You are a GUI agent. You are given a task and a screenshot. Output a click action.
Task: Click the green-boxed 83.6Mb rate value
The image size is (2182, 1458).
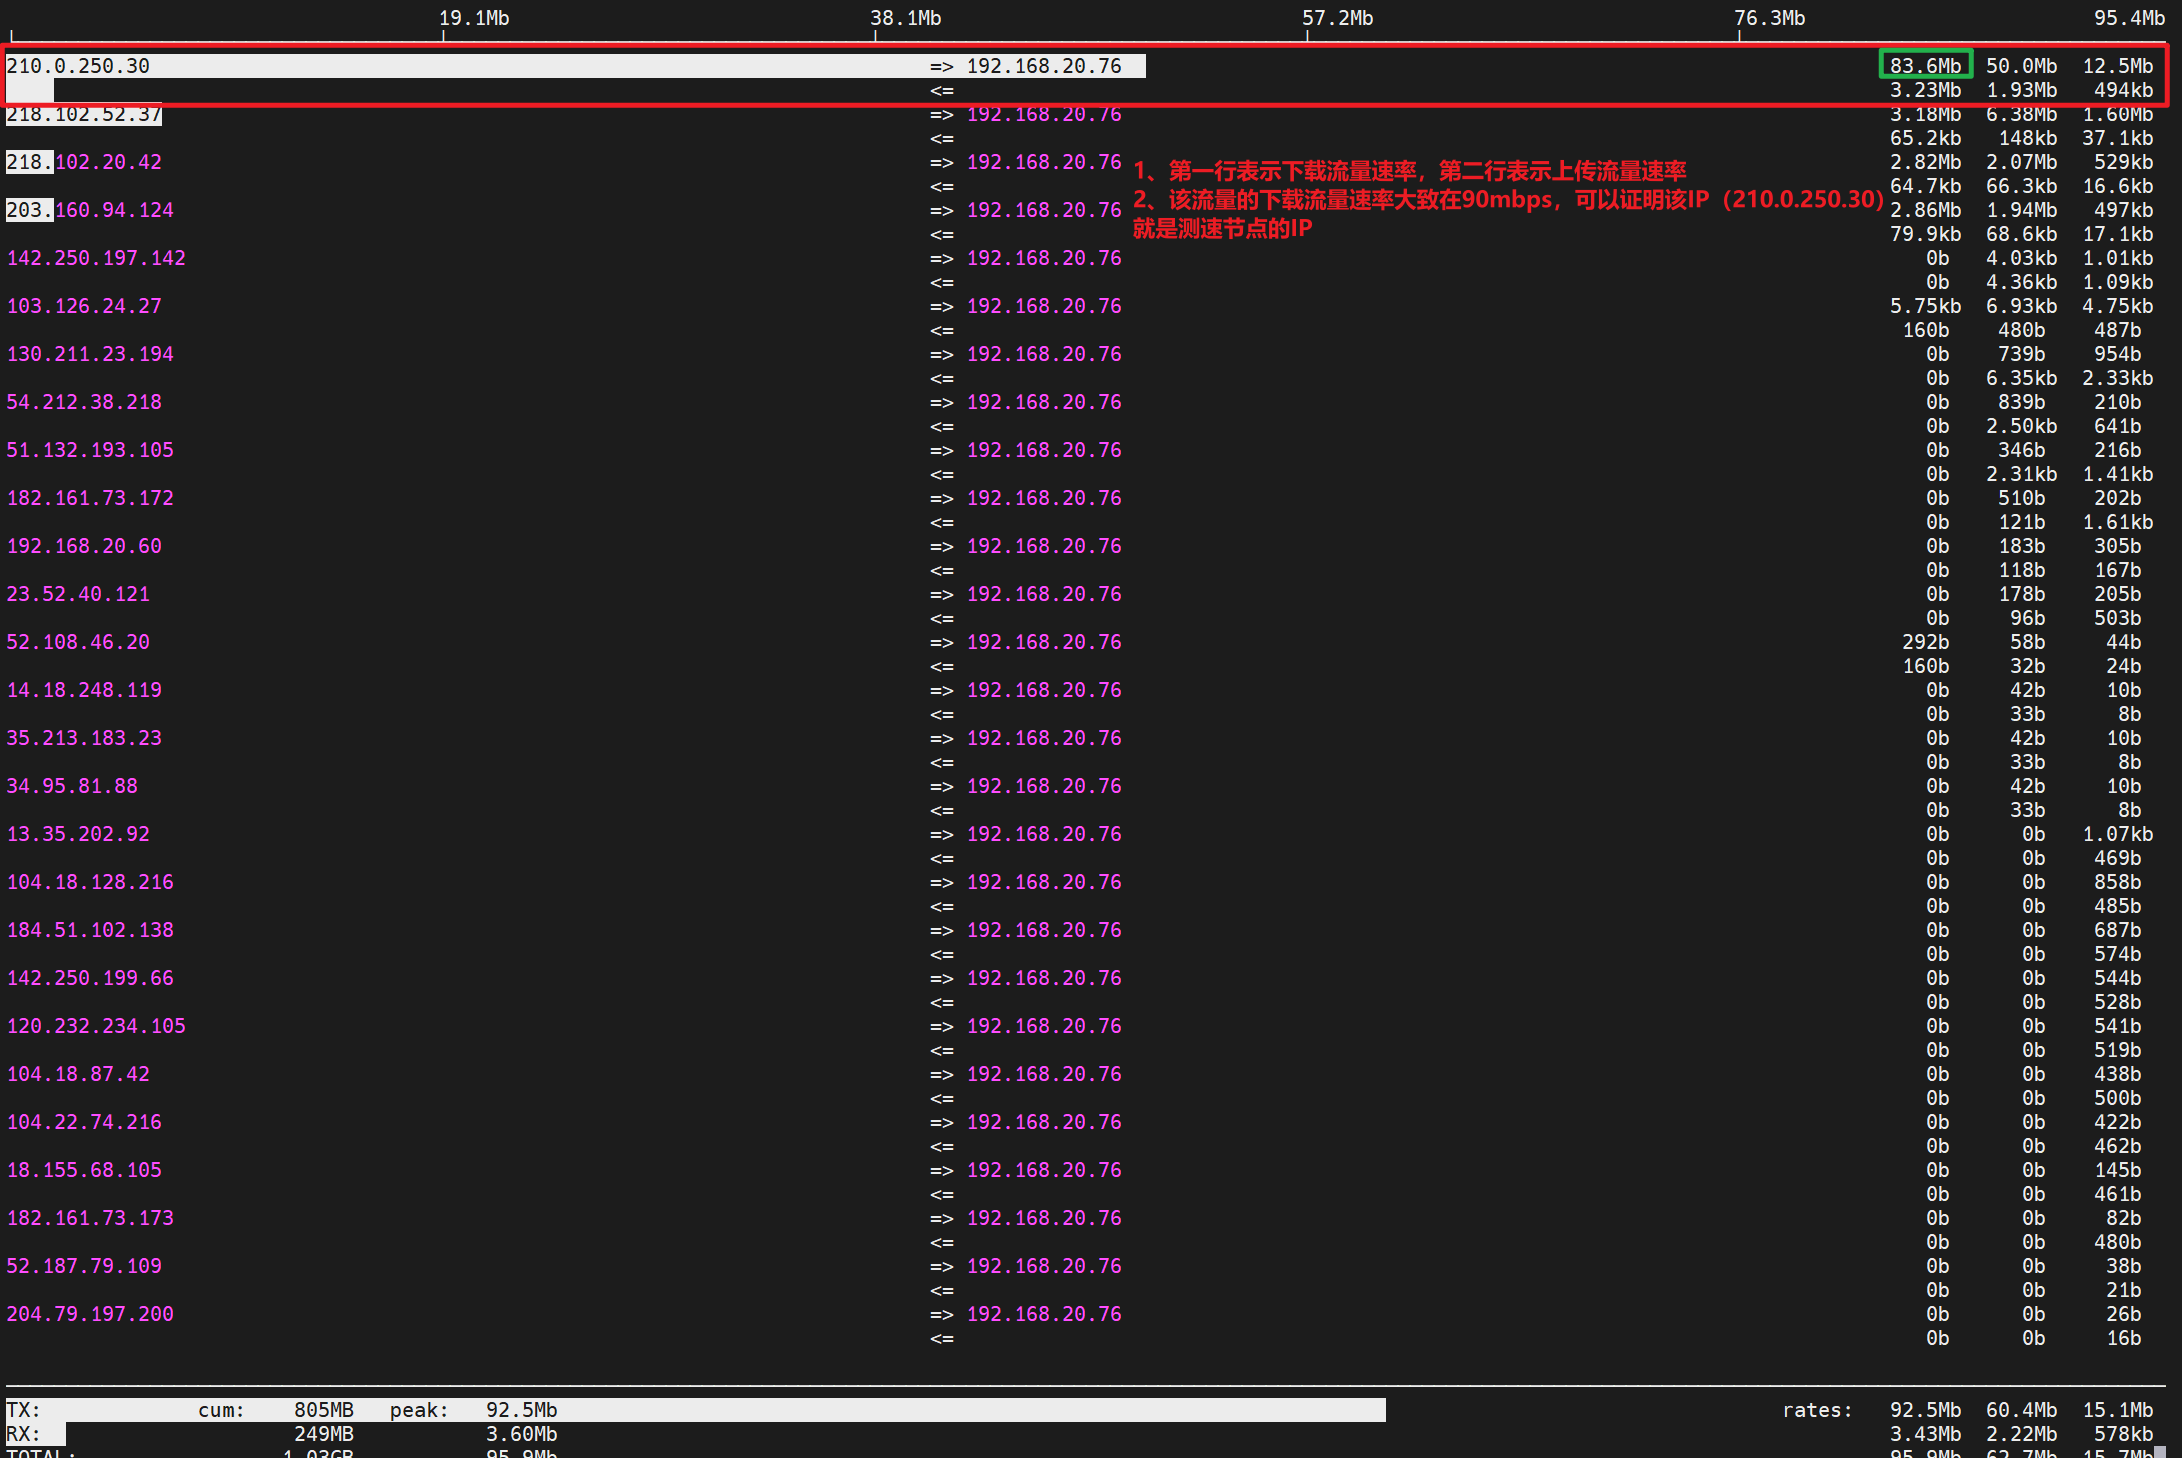tap(1925, 66)
